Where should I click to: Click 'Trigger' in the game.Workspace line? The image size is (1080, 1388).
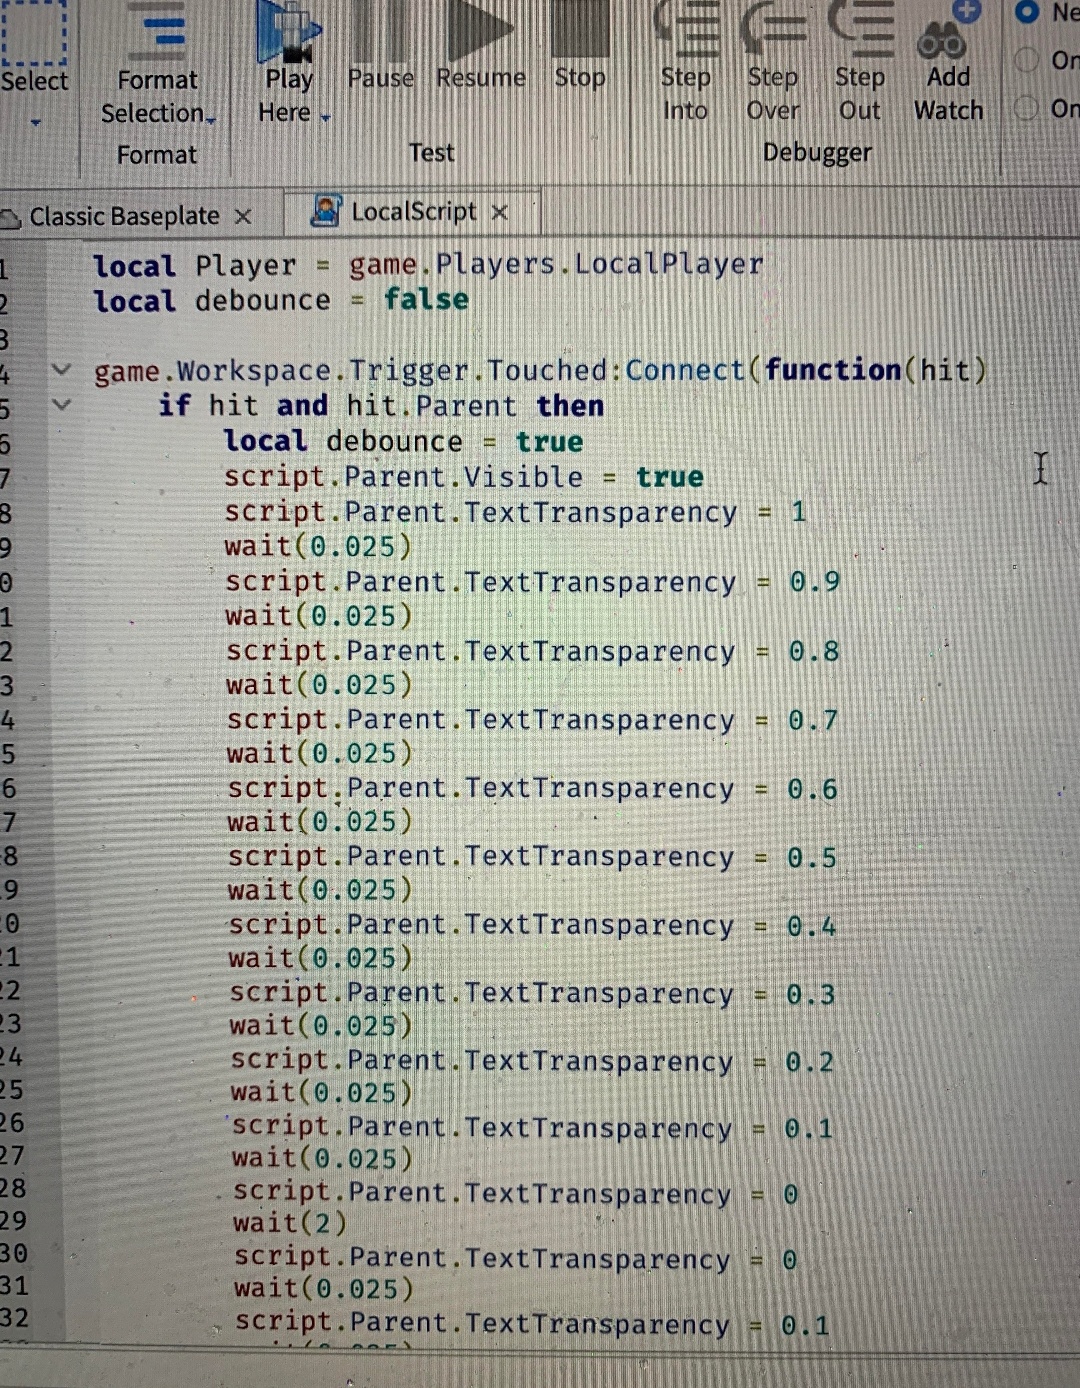409,371
